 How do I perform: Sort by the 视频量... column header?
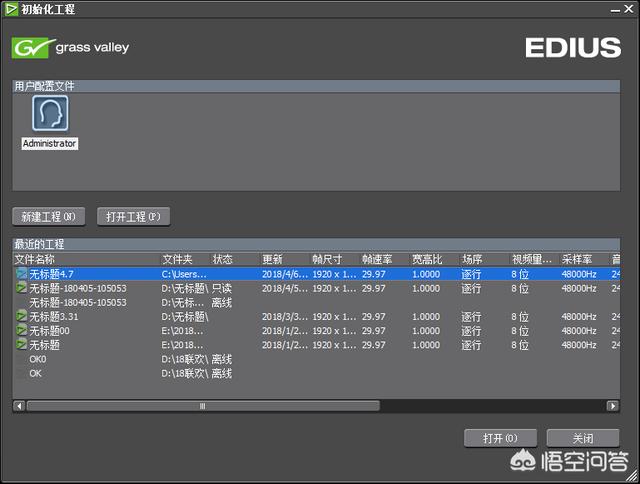tap(535, 259)
